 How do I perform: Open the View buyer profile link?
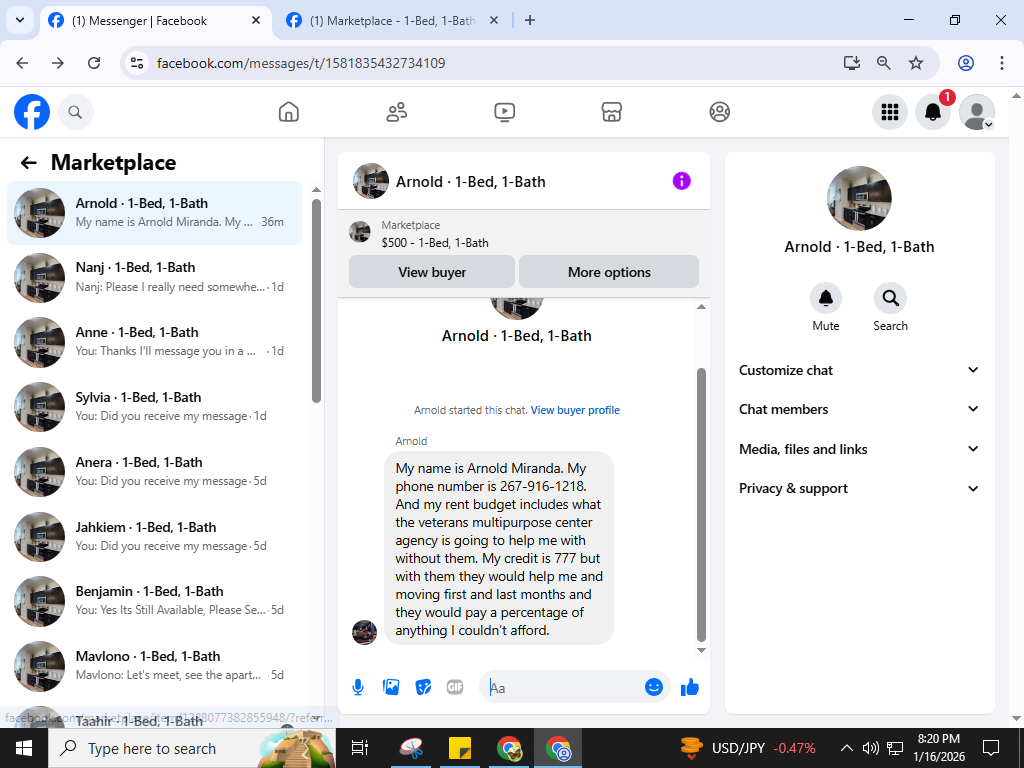point(575,410)
